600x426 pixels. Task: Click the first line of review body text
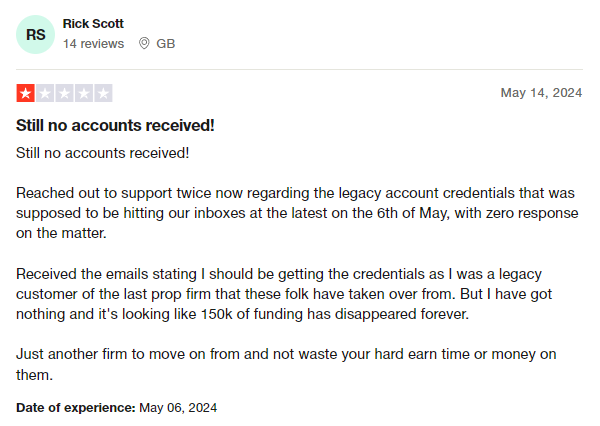click(103, 153)
